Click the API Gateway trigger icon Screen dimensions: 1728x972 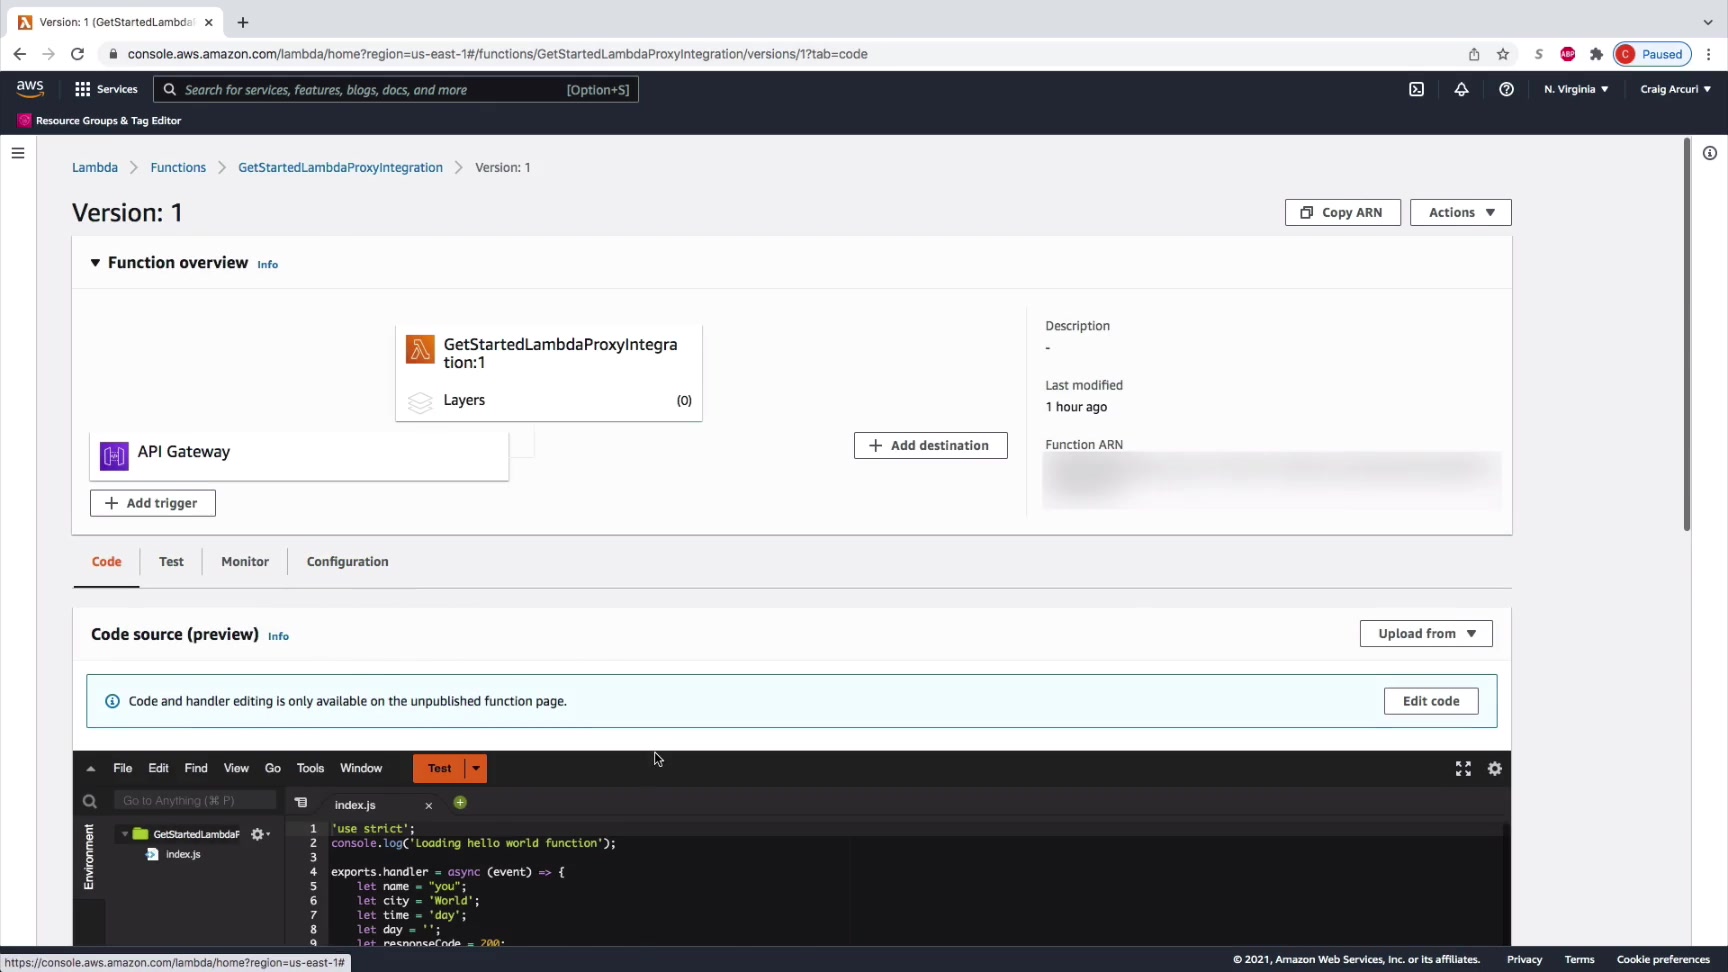[114, 456]
